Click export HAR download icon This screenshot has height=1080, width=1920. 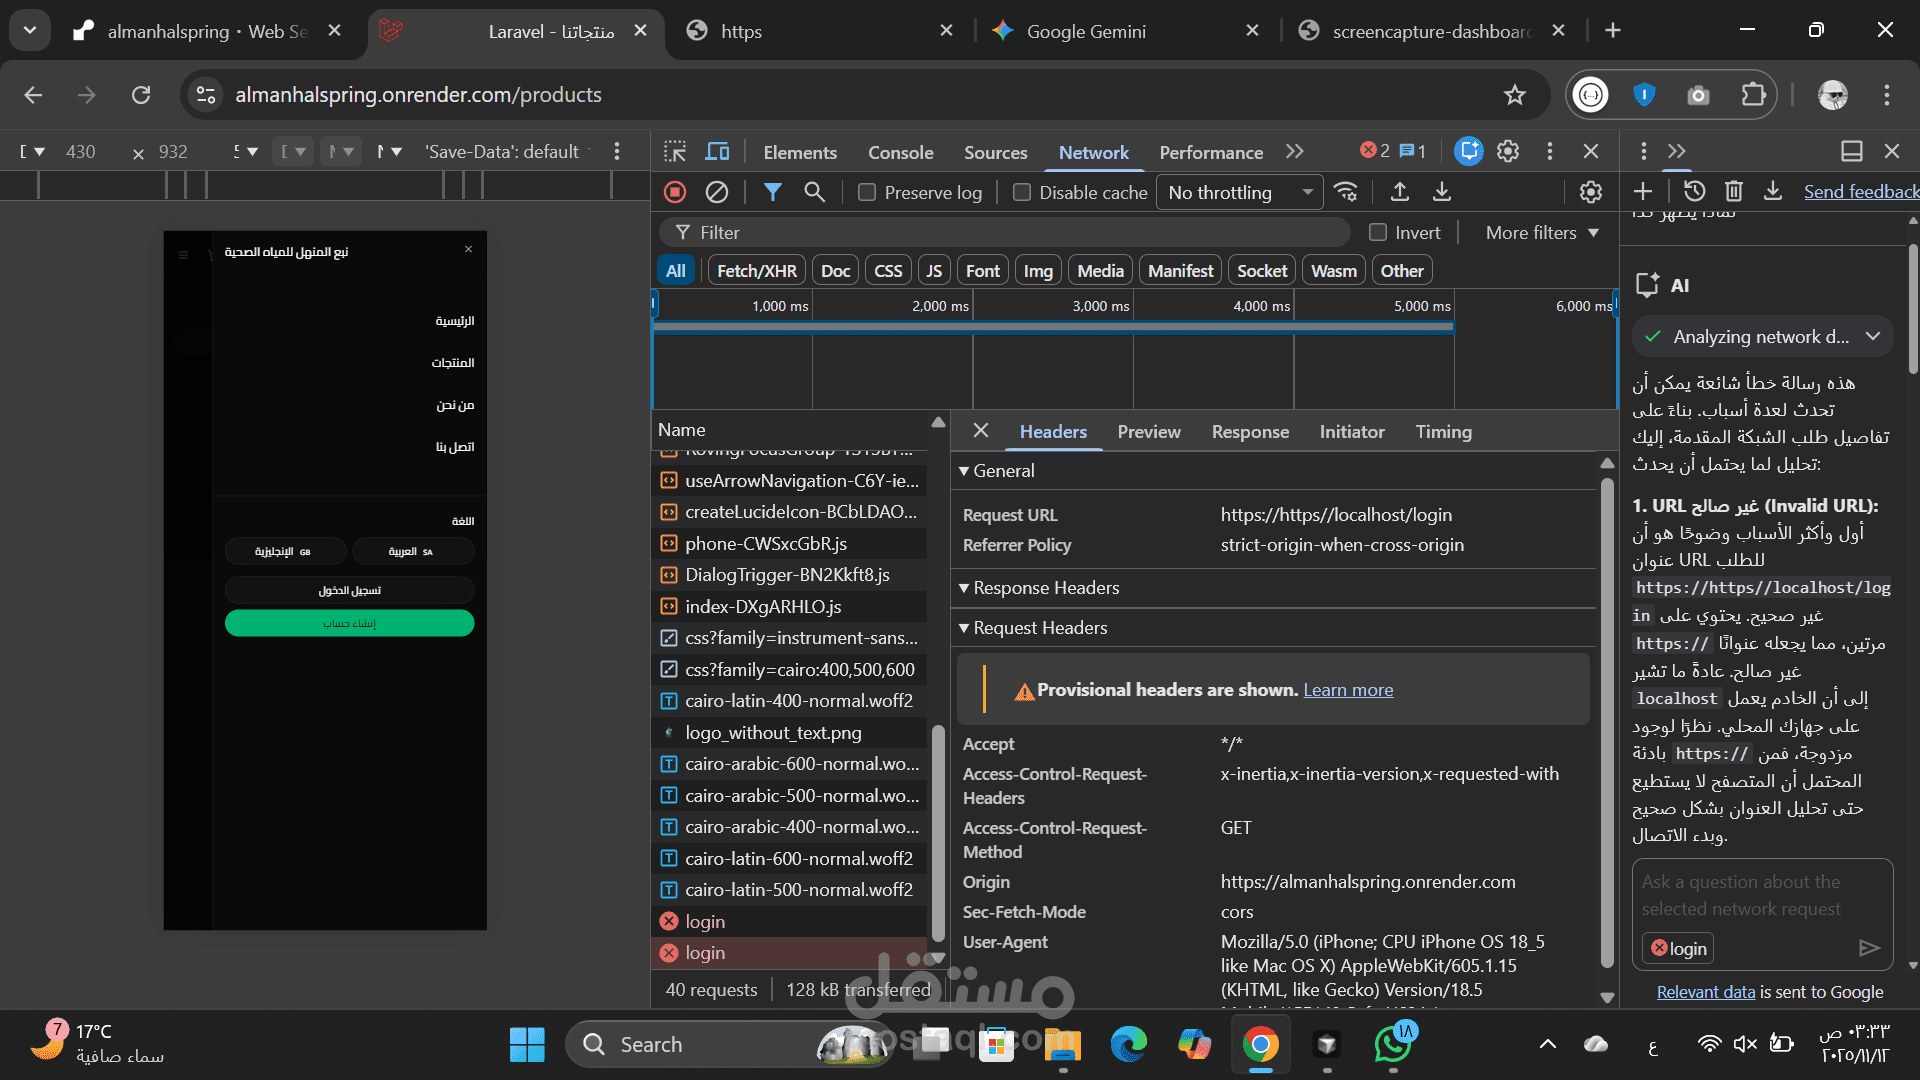1442,192
